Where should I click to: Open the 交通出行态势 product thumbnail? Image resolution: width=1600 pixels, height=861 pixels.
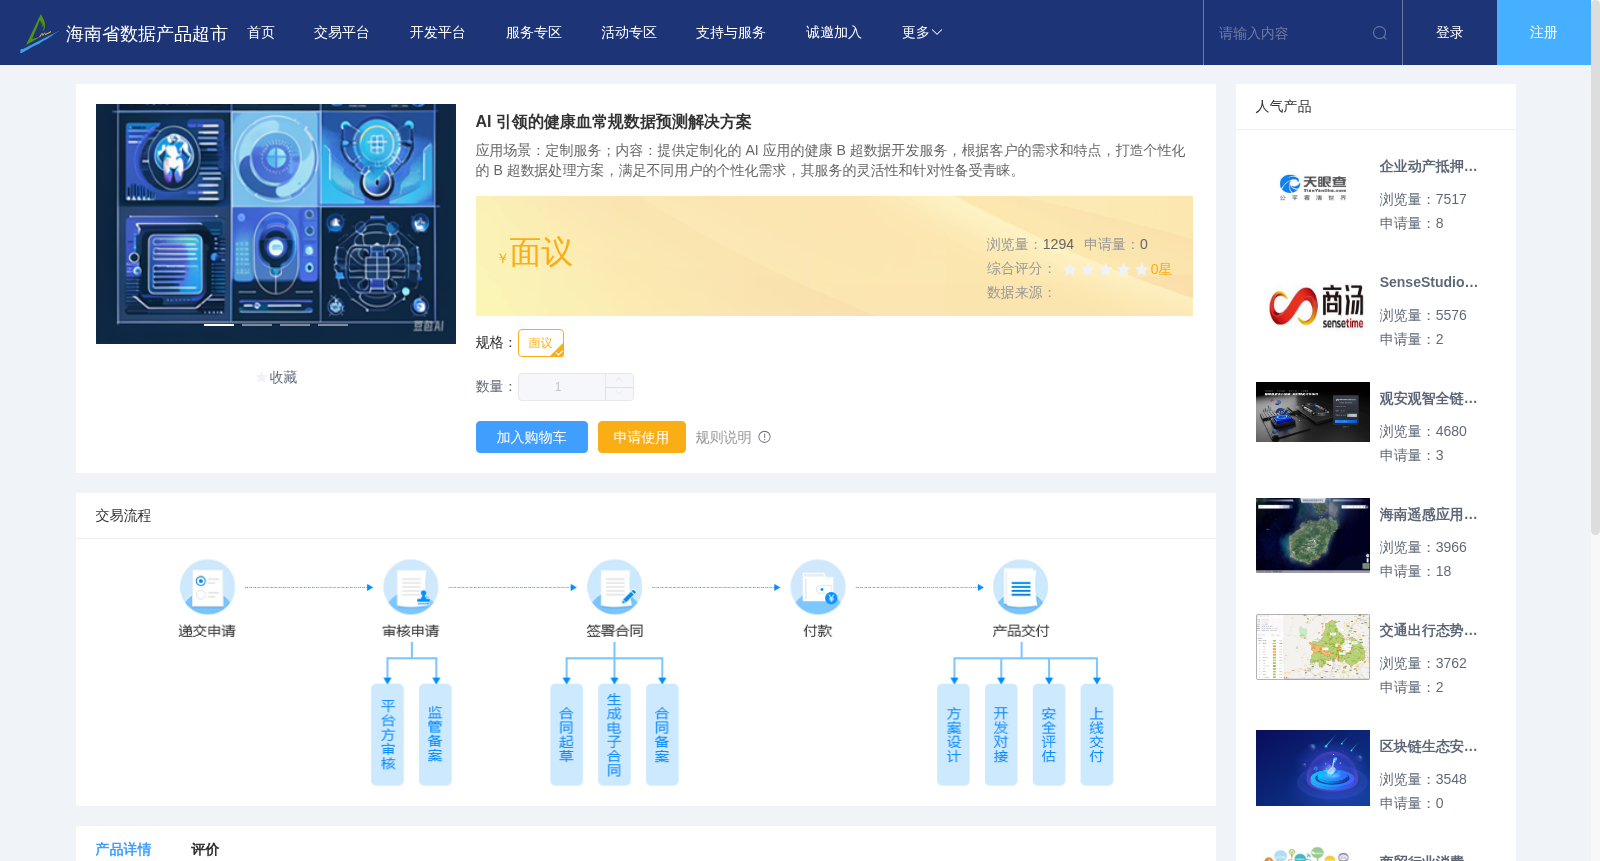click(x=1313, y=647)
